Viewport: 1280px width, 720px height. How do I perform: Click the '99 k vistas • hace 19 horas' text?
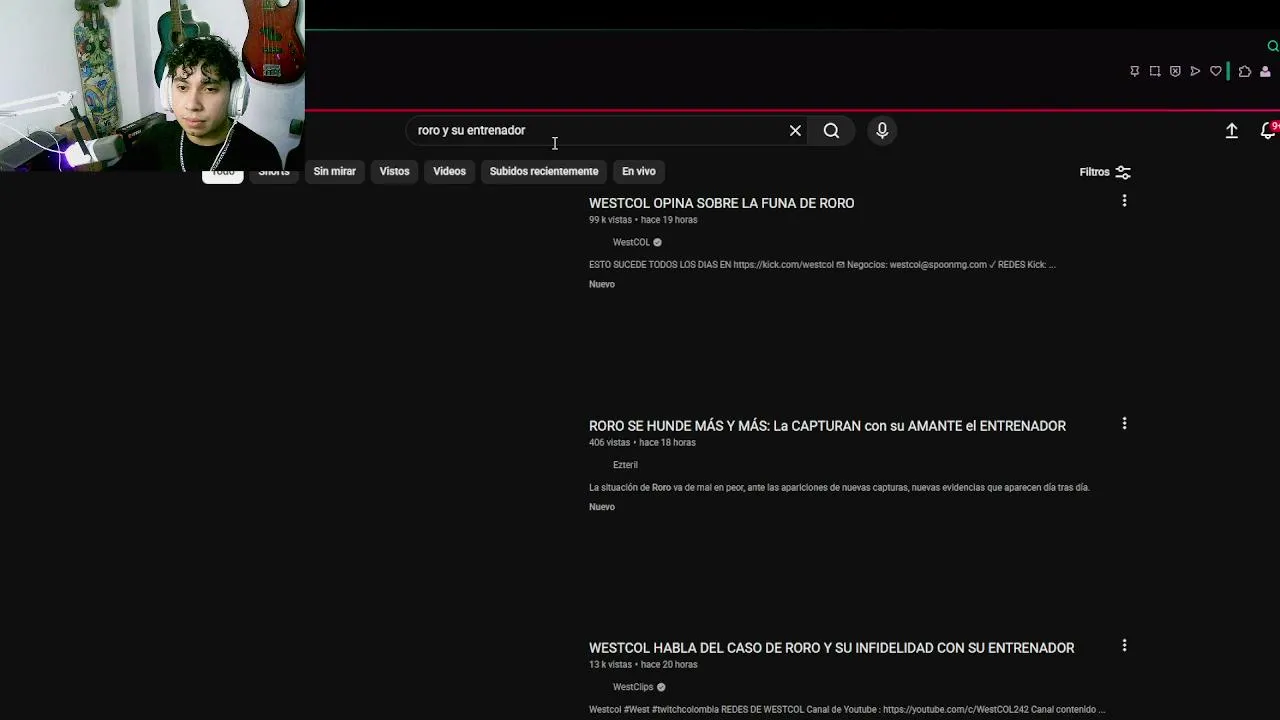(x=643, y=220)
